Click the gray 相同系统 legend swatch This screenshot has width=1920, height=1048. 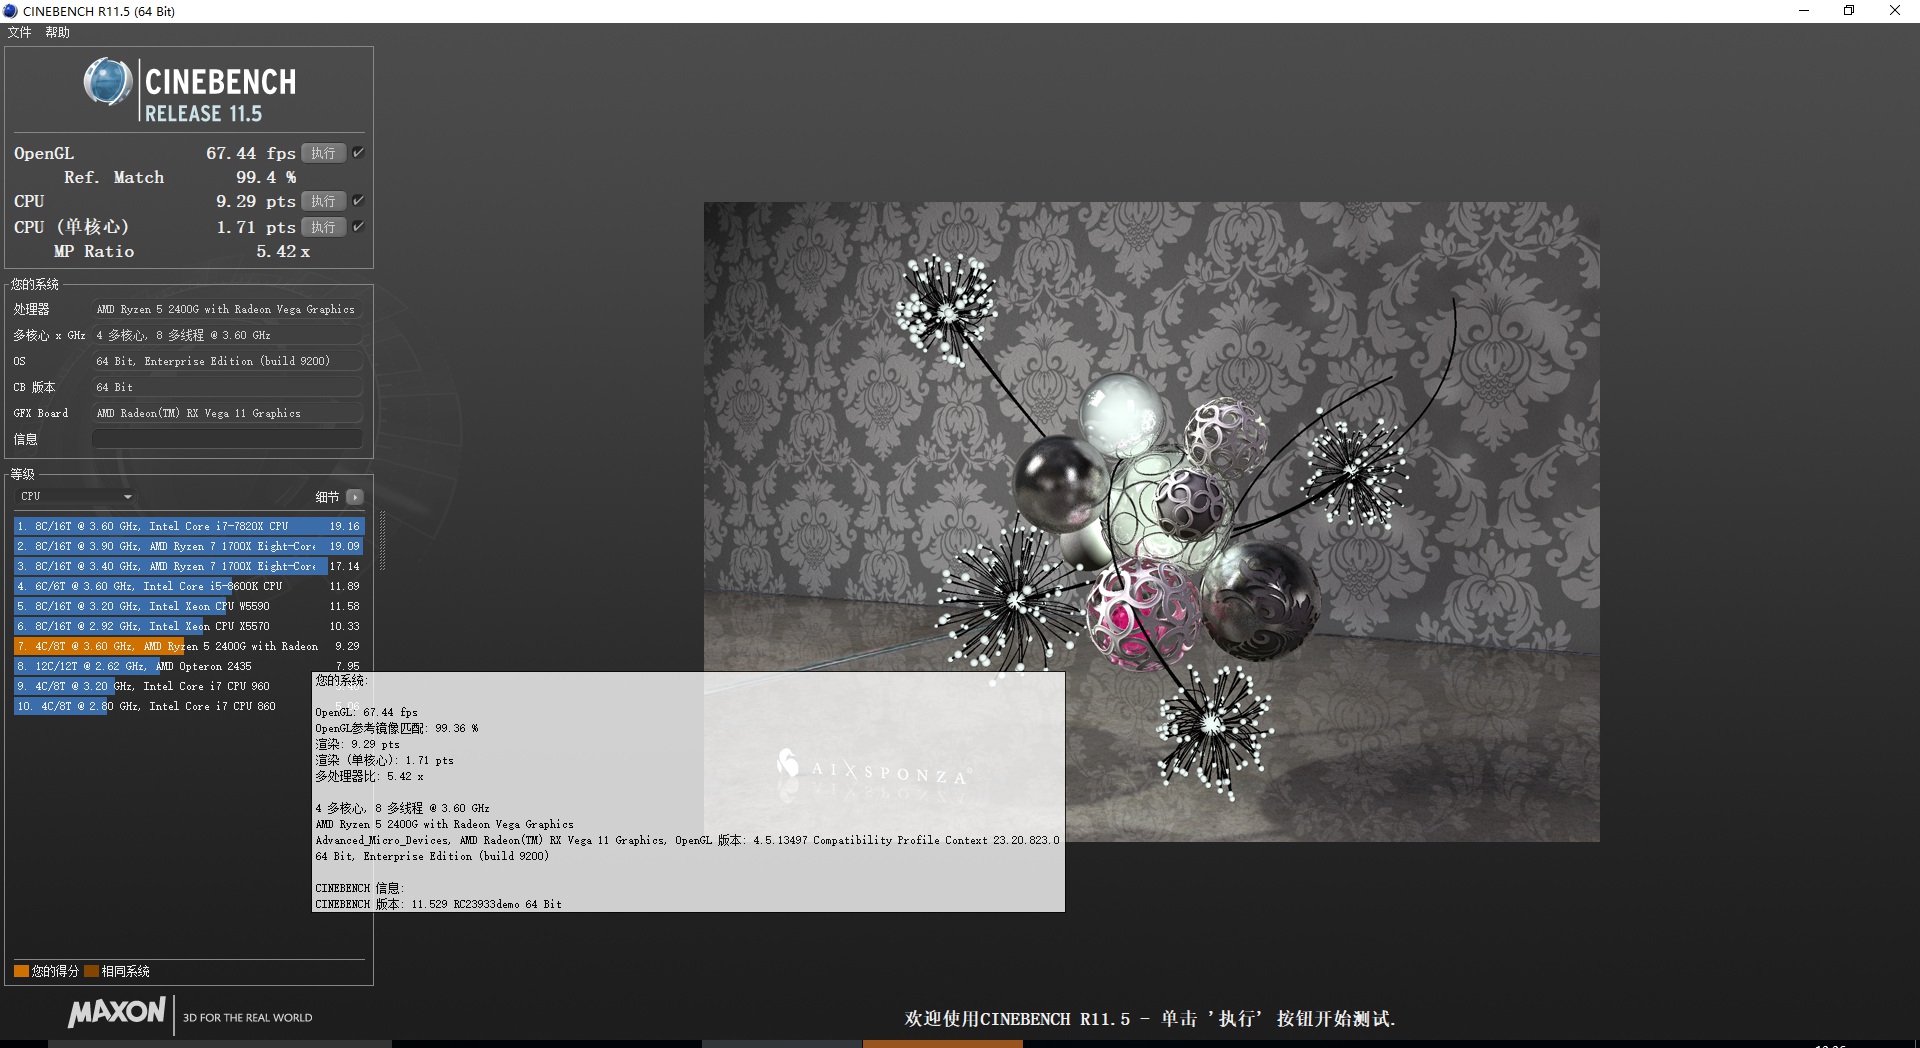coord(90,970)
